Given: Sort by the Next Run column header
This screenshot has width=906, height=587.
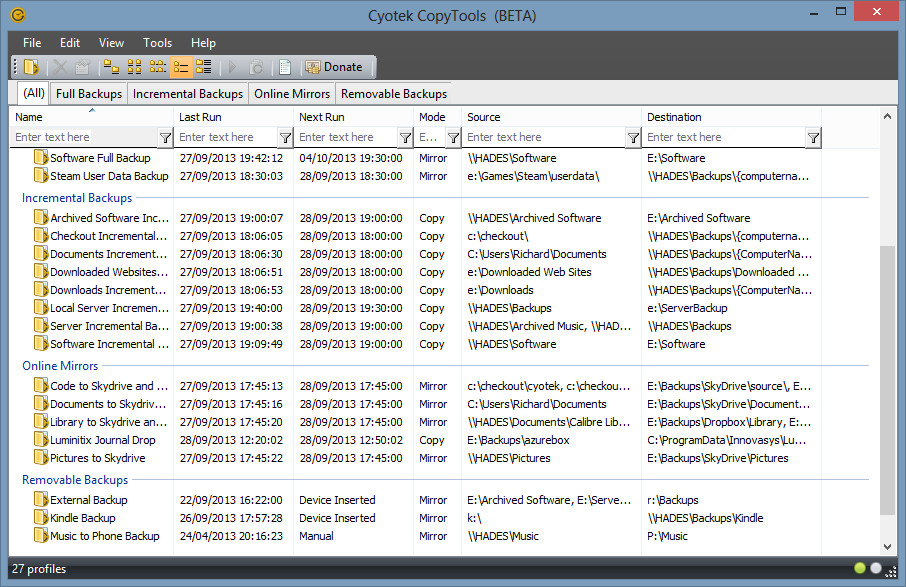Looking at the screenshot, I should click(x=354, y=117).
